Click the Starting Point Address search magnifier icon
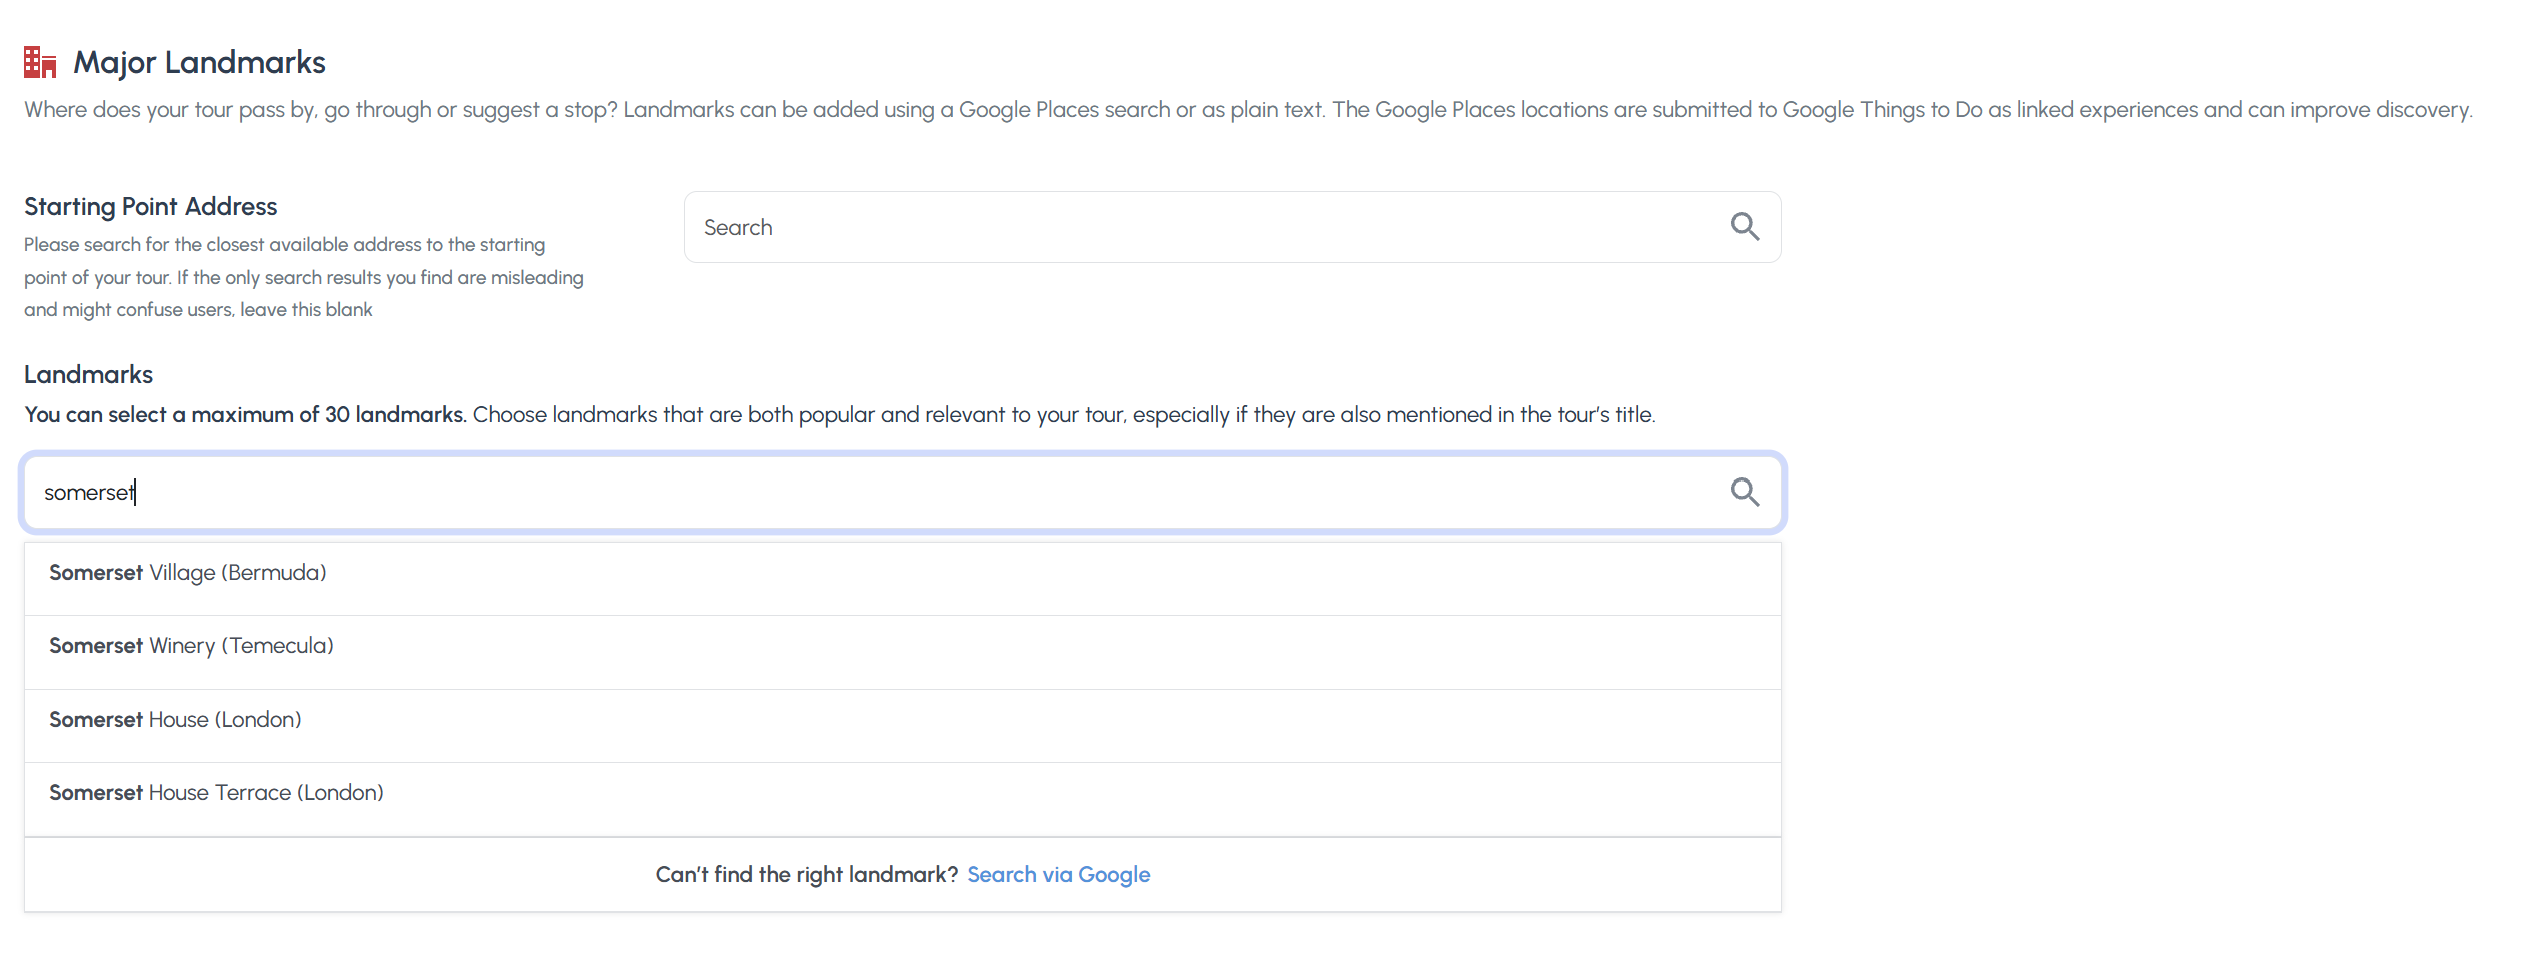 pyautogui.click(x=1745, y=227)
